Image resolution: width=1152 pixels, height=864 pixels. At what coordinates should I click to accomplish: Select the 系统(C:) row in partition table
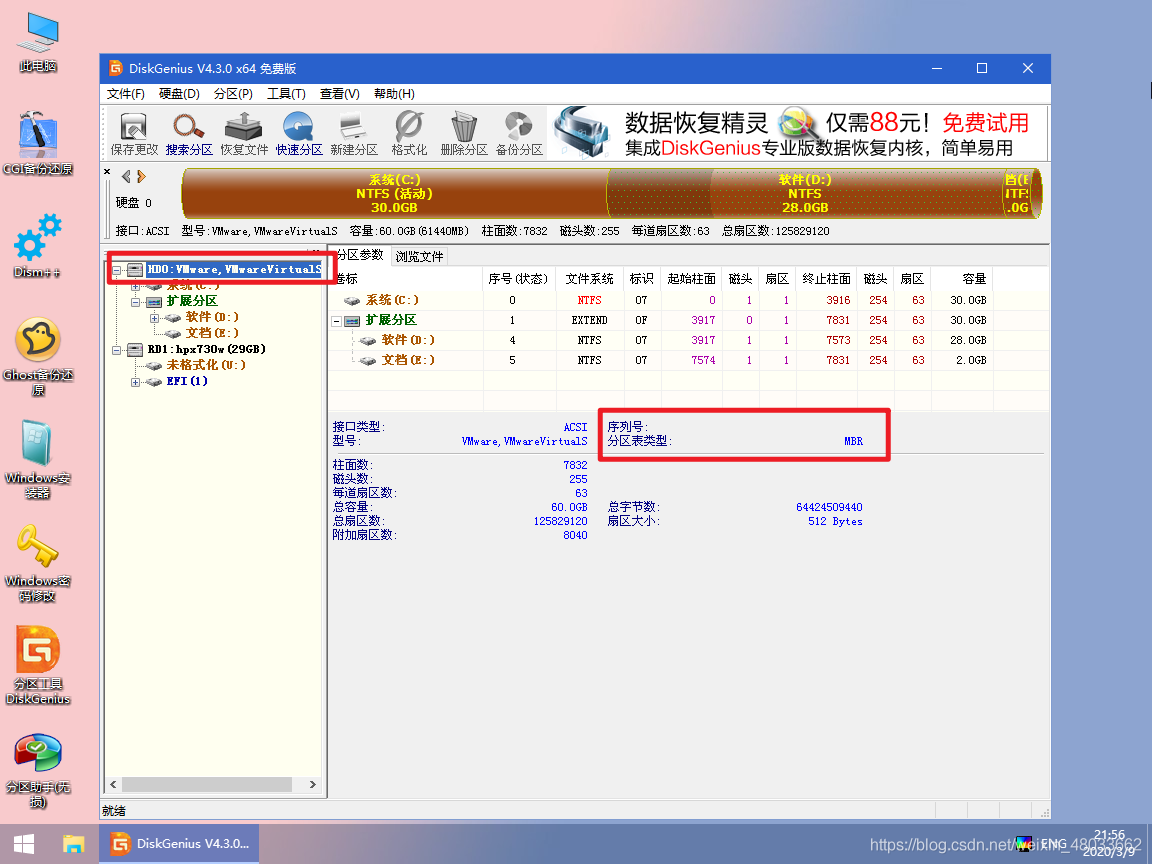click(661, 300)
